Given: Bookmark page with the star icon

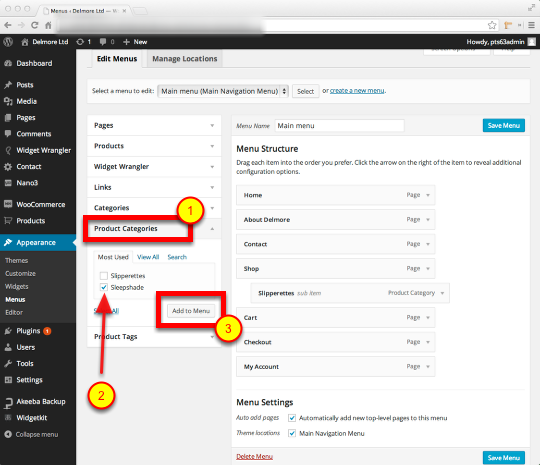Looking at the screenshot, I should click(x=492, y=25).
